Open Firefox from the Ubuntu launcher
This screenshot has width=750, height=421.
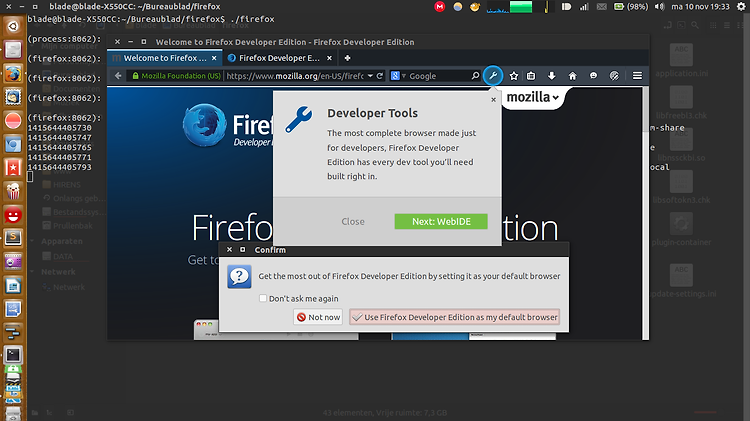pyautogui.click(x=13, y=73)
